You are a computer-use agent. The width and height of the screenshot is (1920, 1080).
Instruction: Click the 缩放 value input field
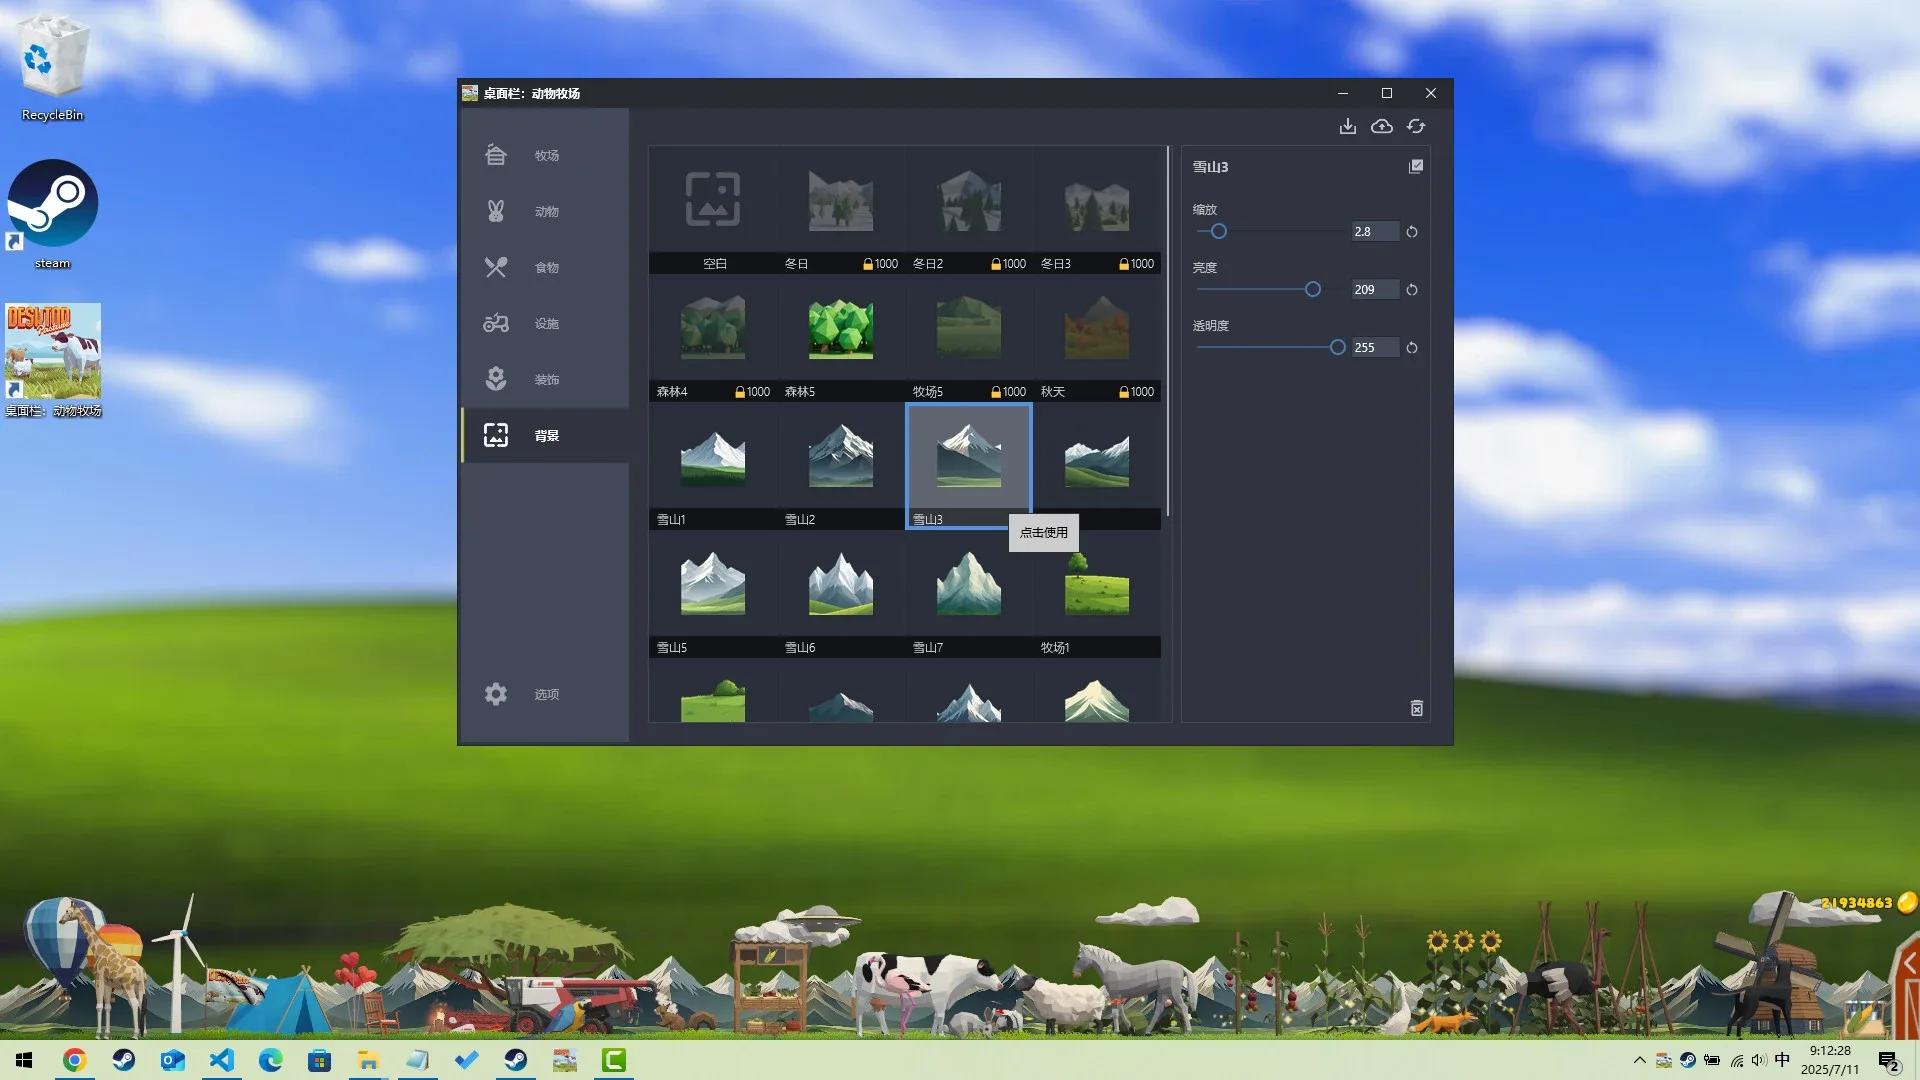click(x=1374, y=232)
